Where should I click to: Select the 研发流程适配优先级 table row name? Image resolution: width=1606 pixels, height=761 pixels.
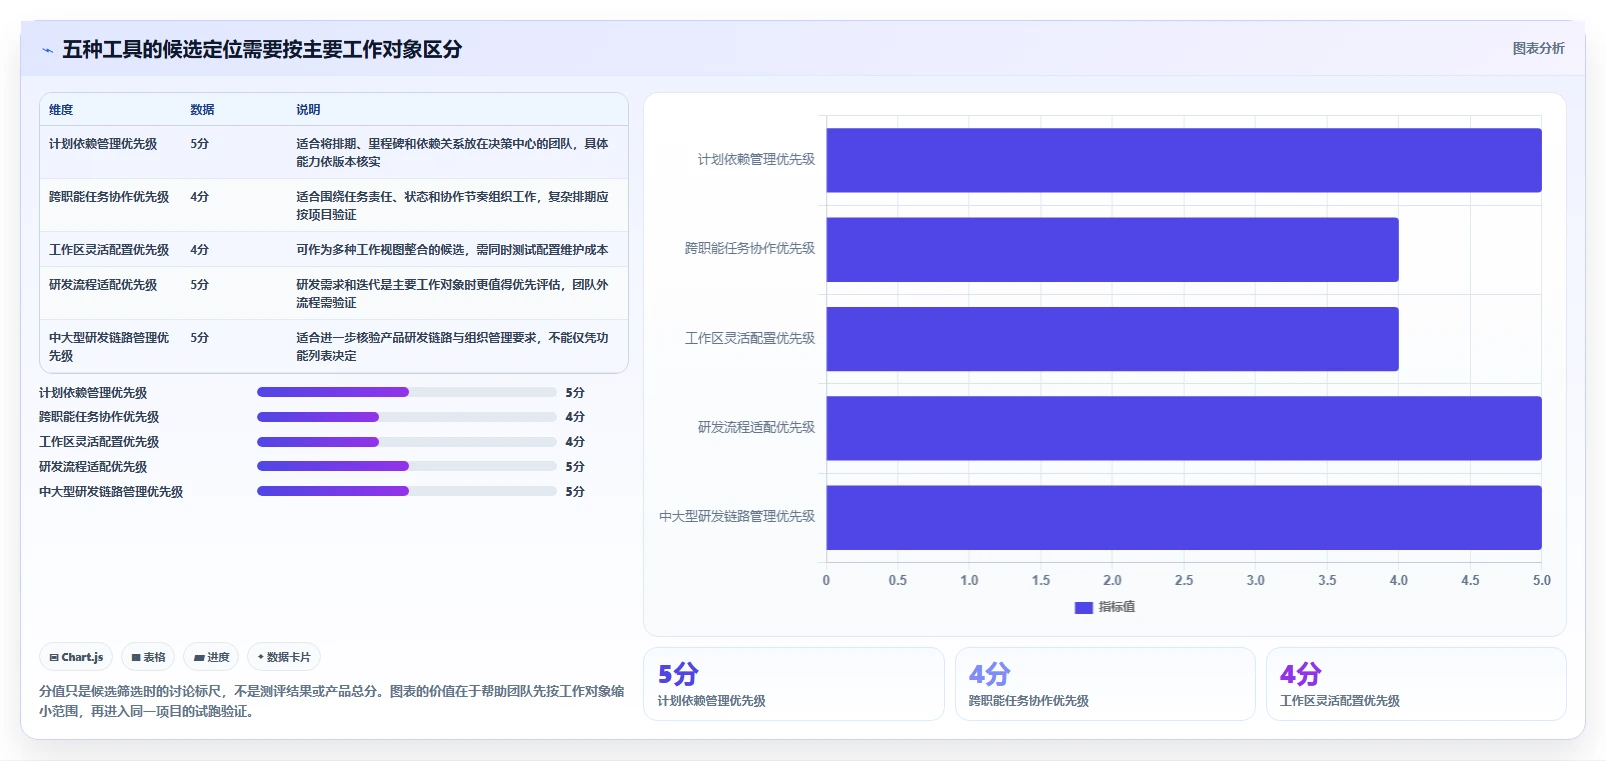[103, 285]
